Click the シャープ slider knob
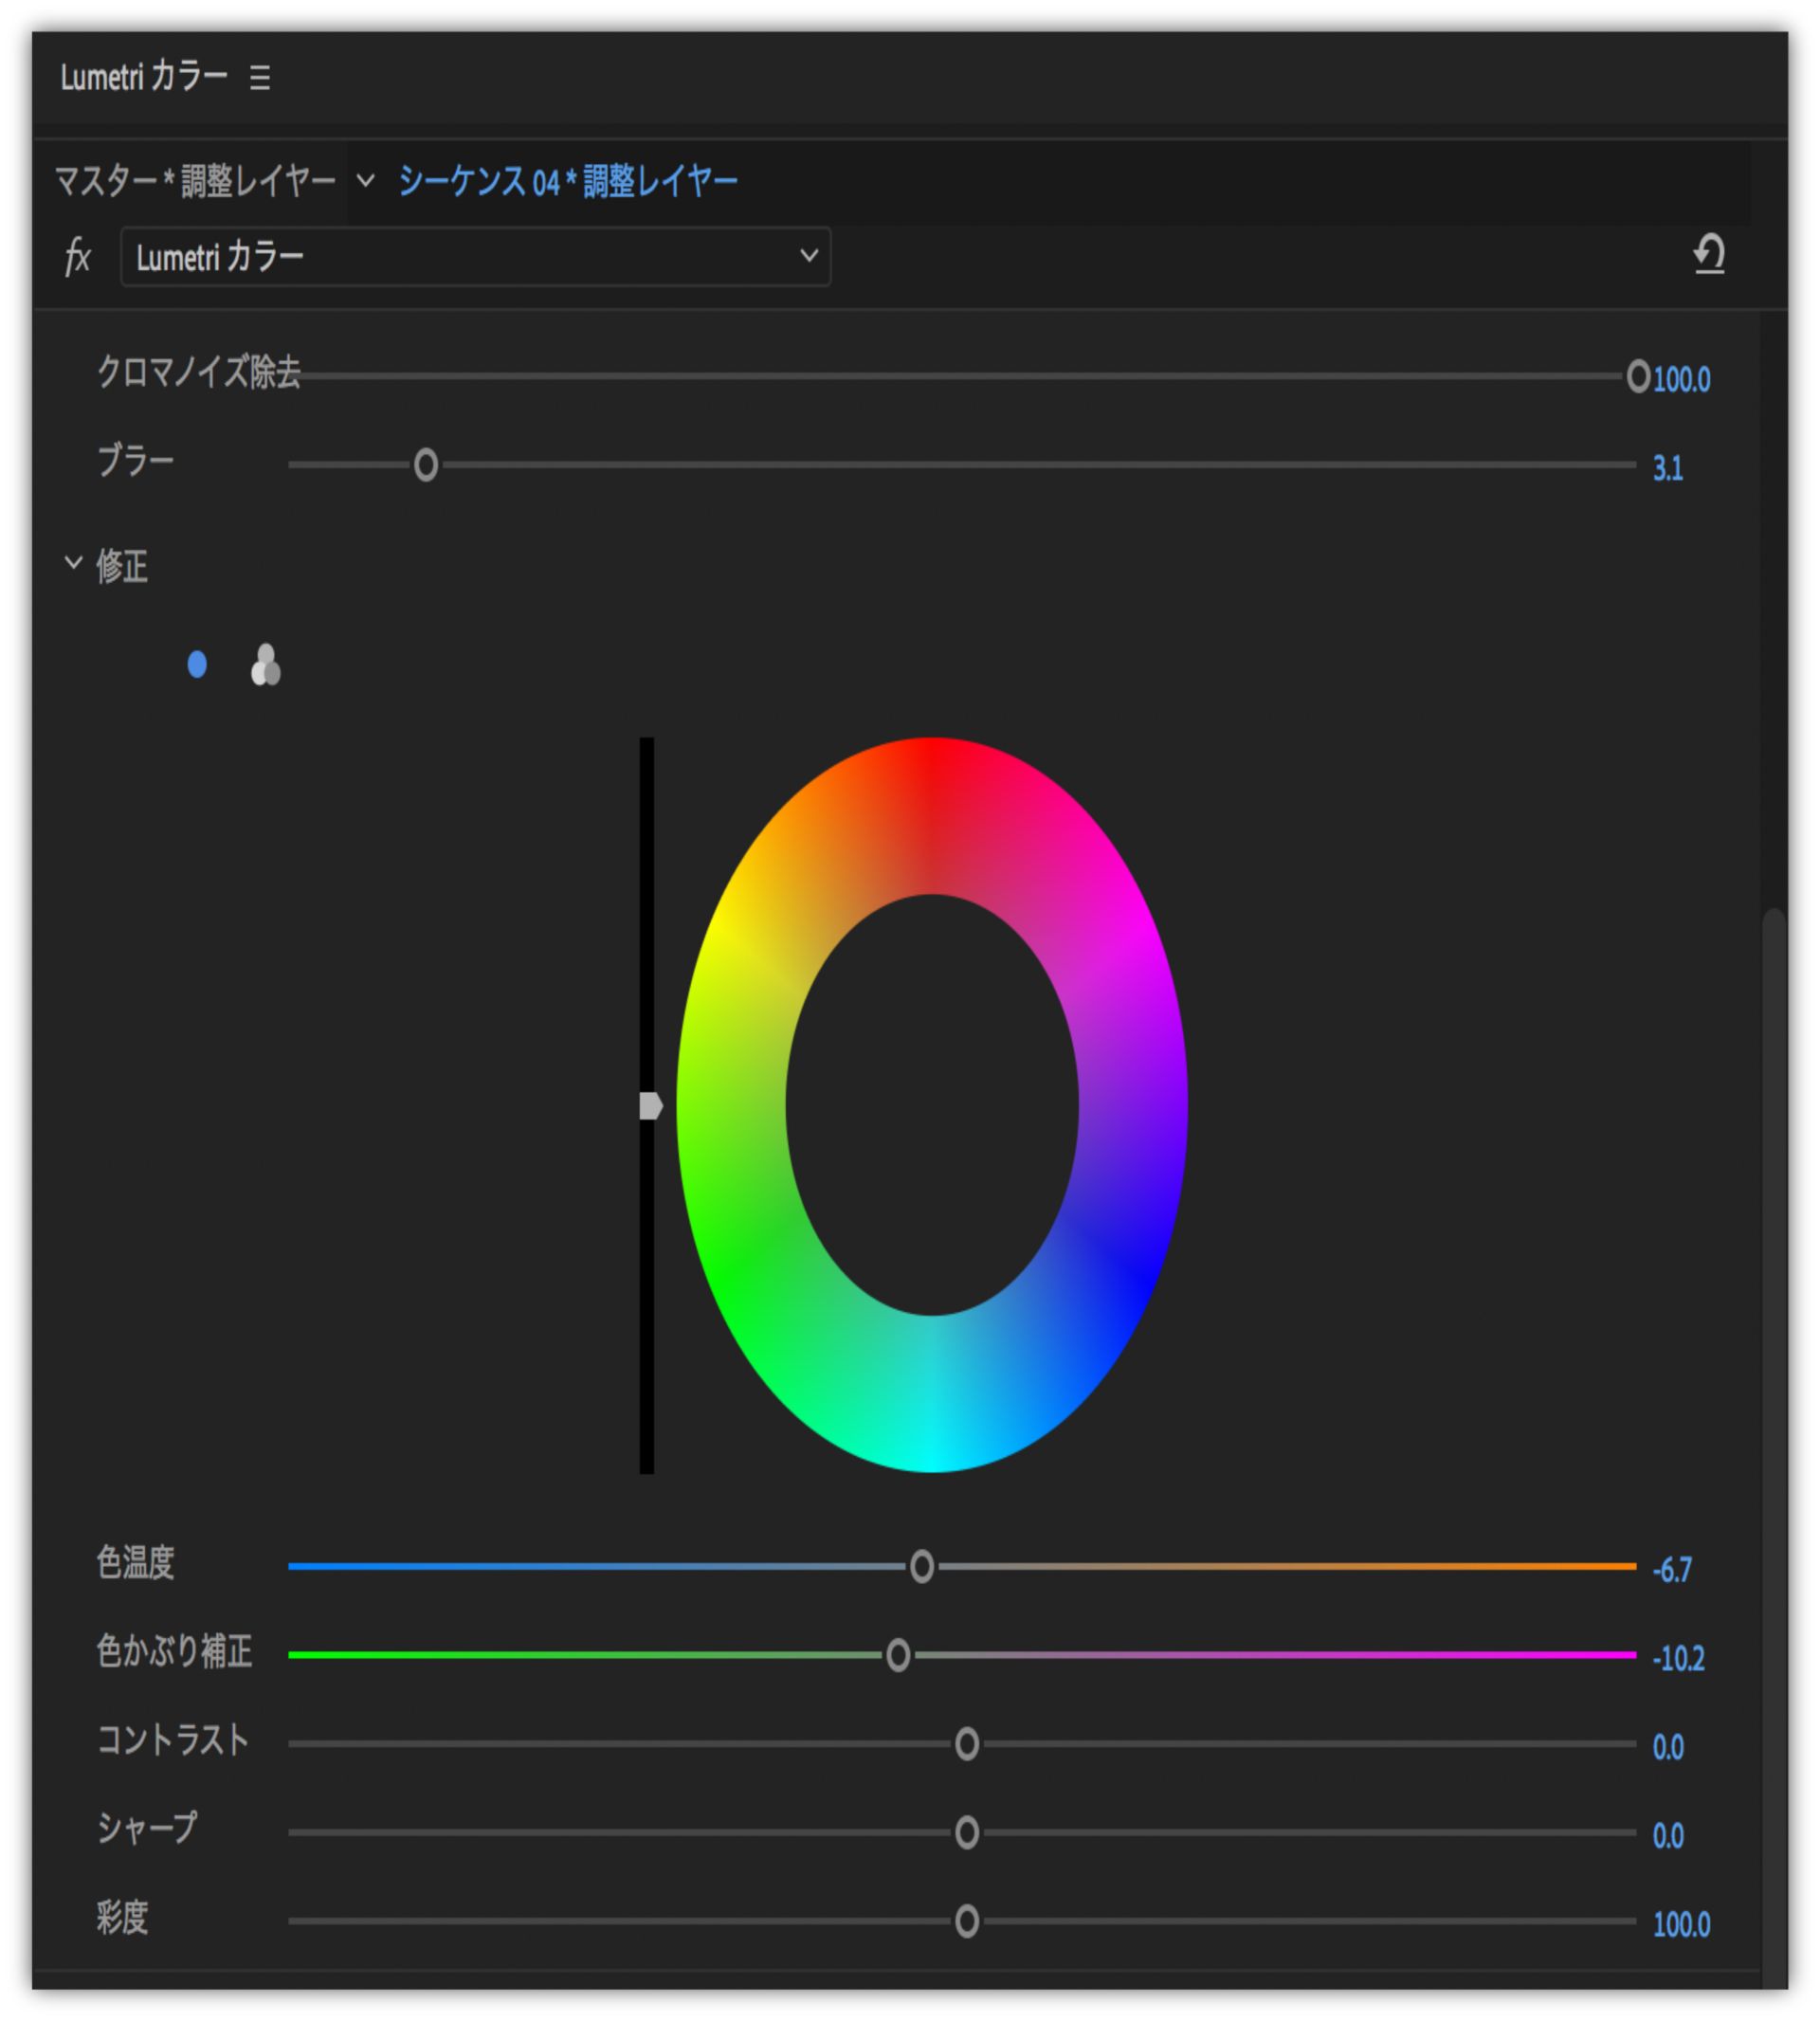Image resolution: width=1820 pixels, height=2021 pixels. (966, 1833)
